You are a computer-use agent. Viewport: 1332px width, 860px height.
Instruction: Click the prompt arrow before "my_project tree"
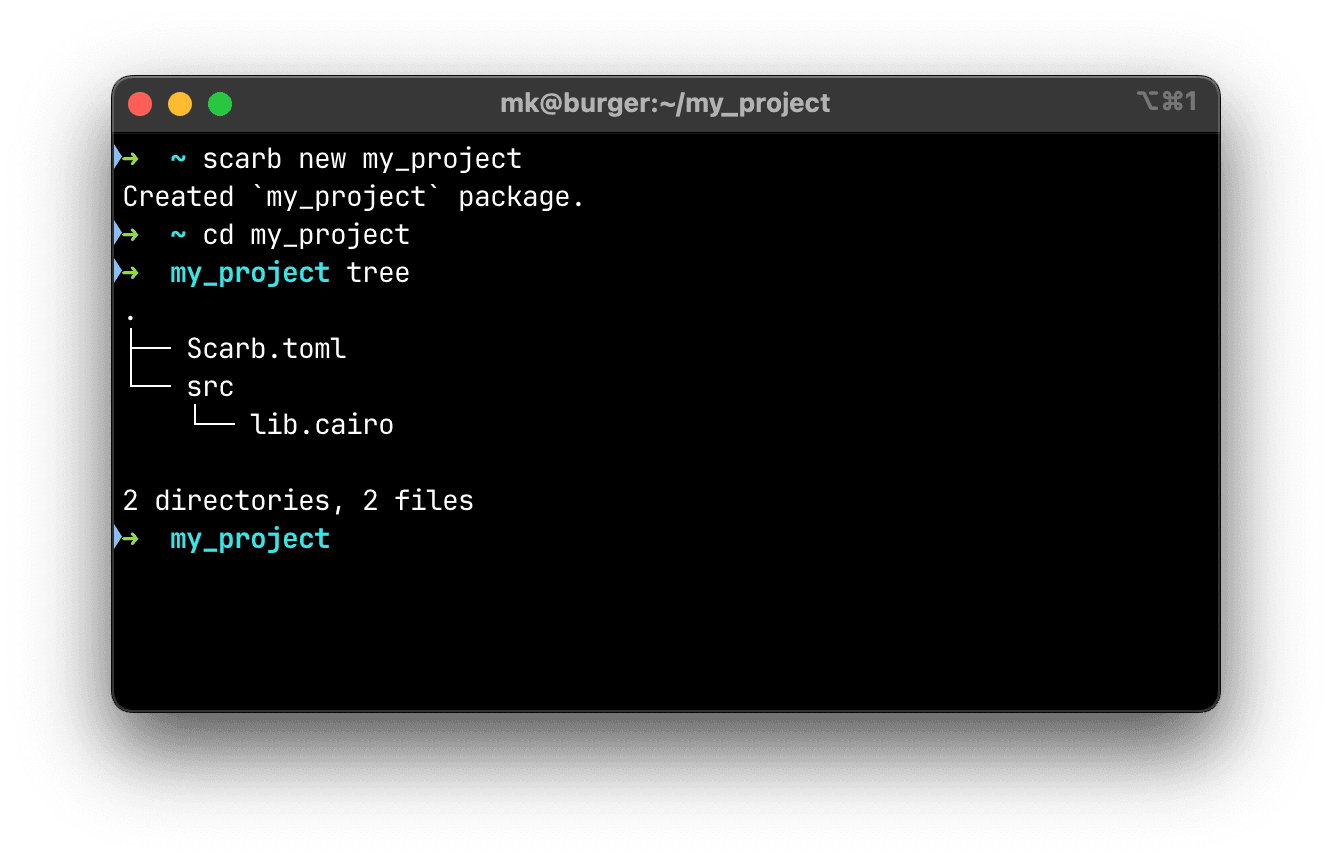128,273
